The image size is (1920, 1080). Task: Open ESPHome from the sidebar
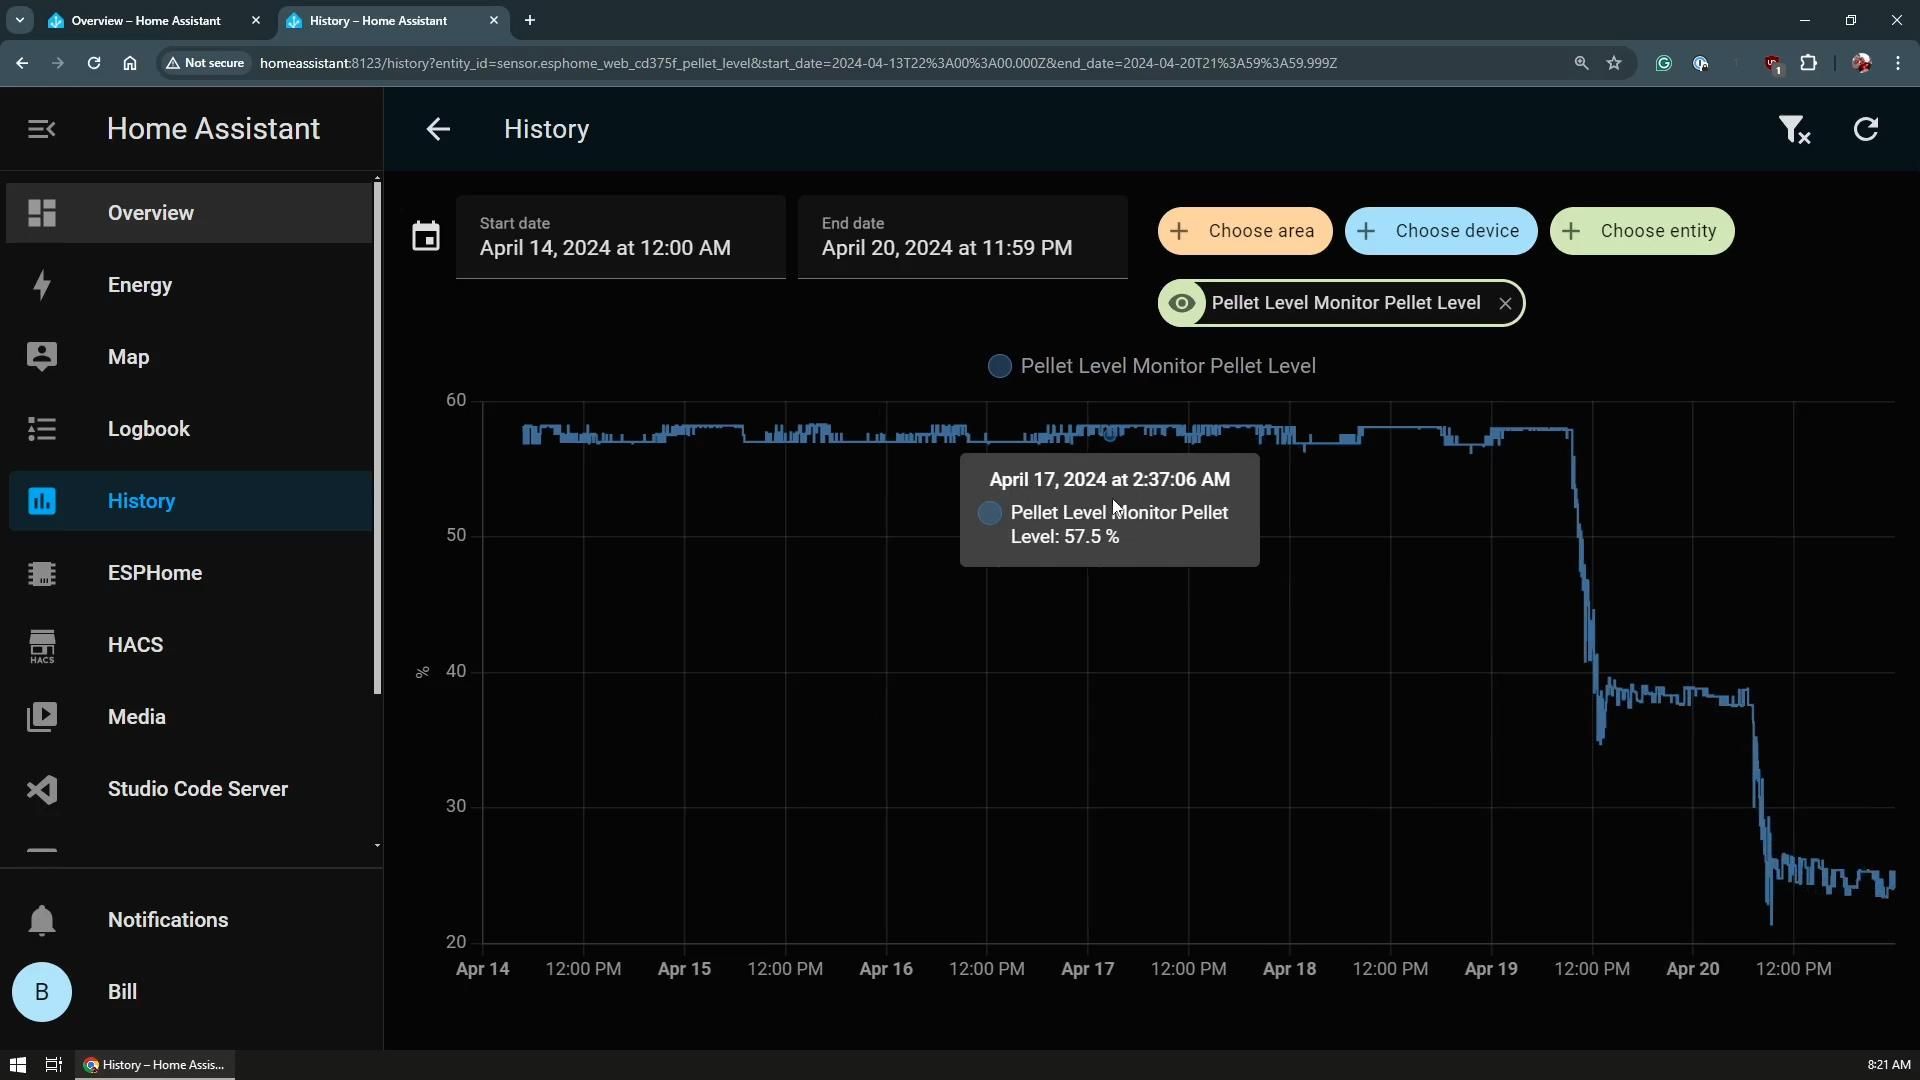(154, 573)
